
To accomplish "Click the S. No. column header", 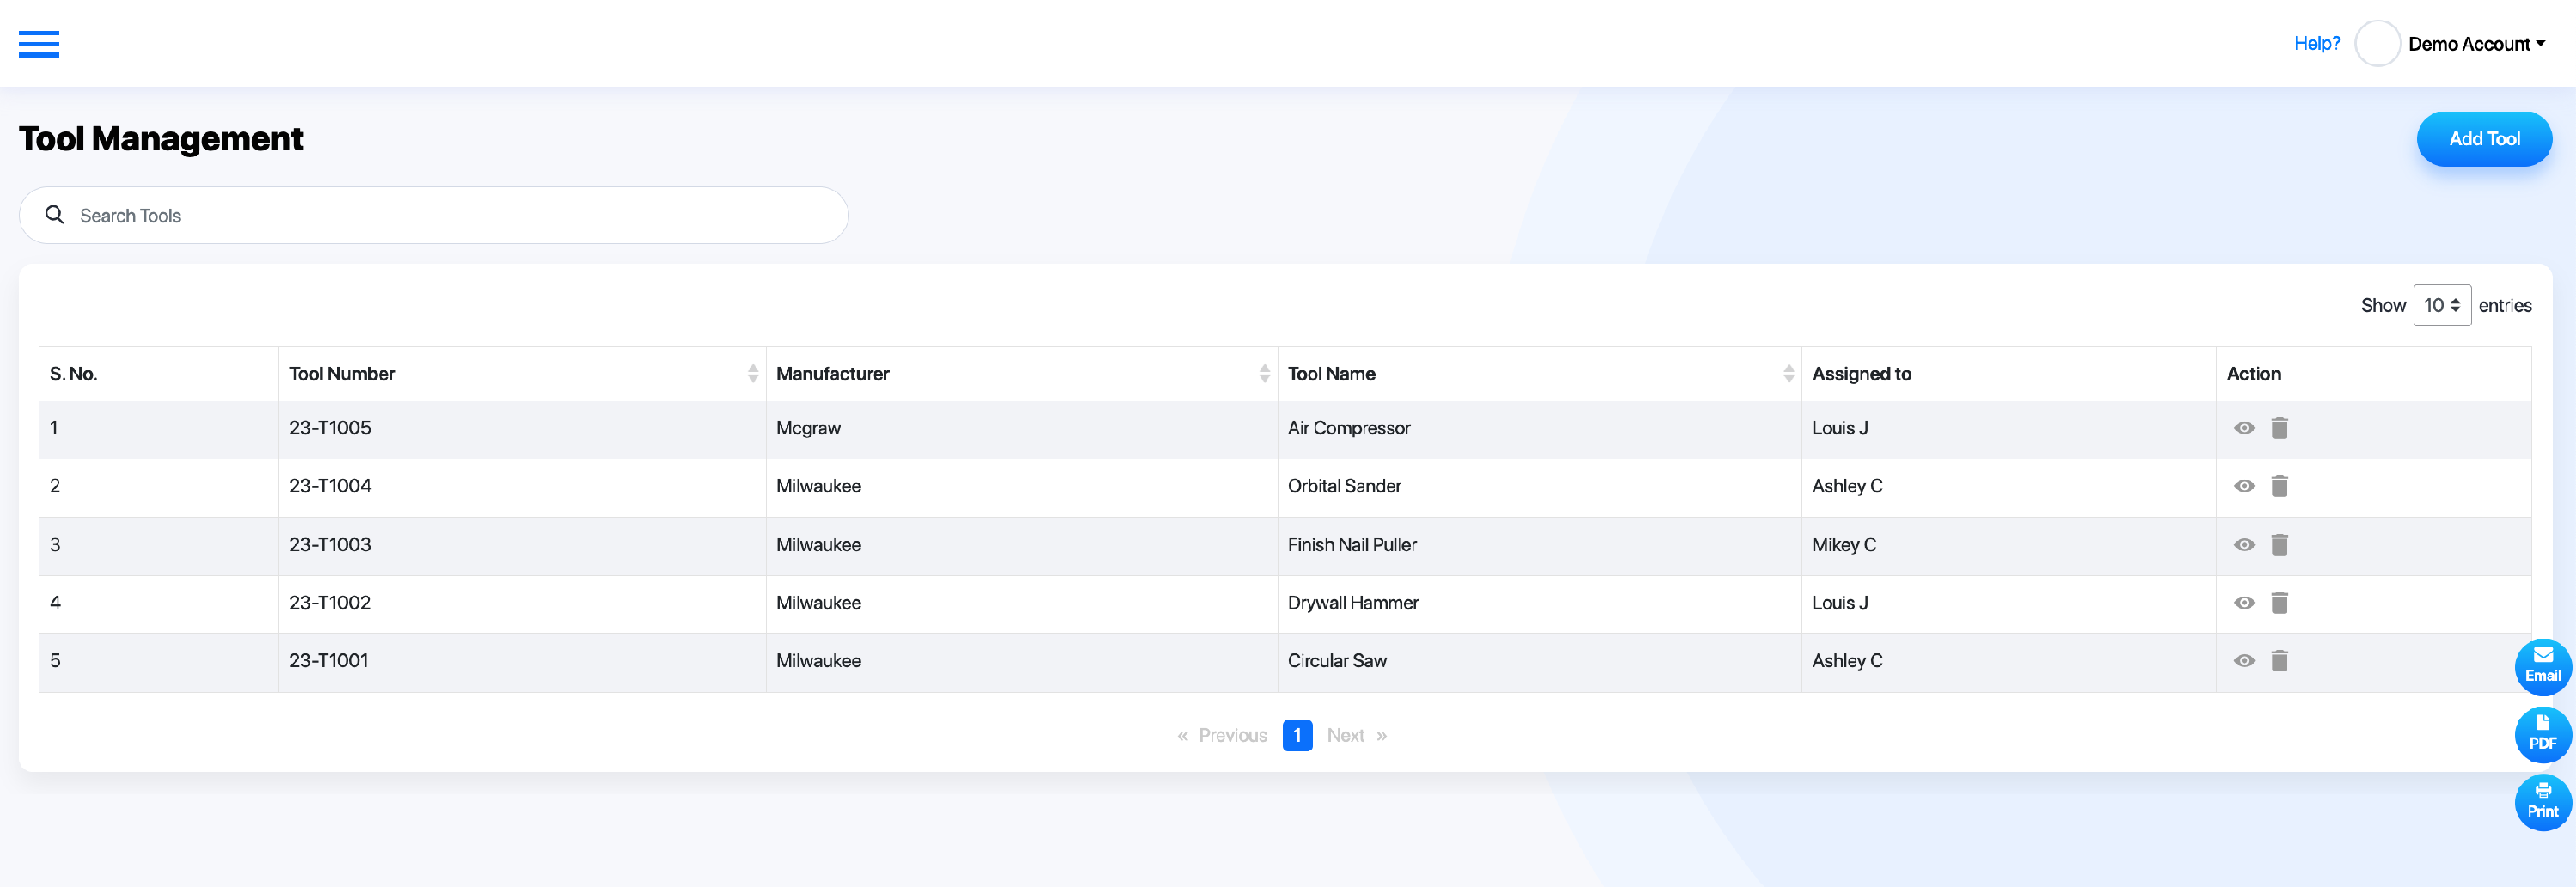I will point(73,374).
